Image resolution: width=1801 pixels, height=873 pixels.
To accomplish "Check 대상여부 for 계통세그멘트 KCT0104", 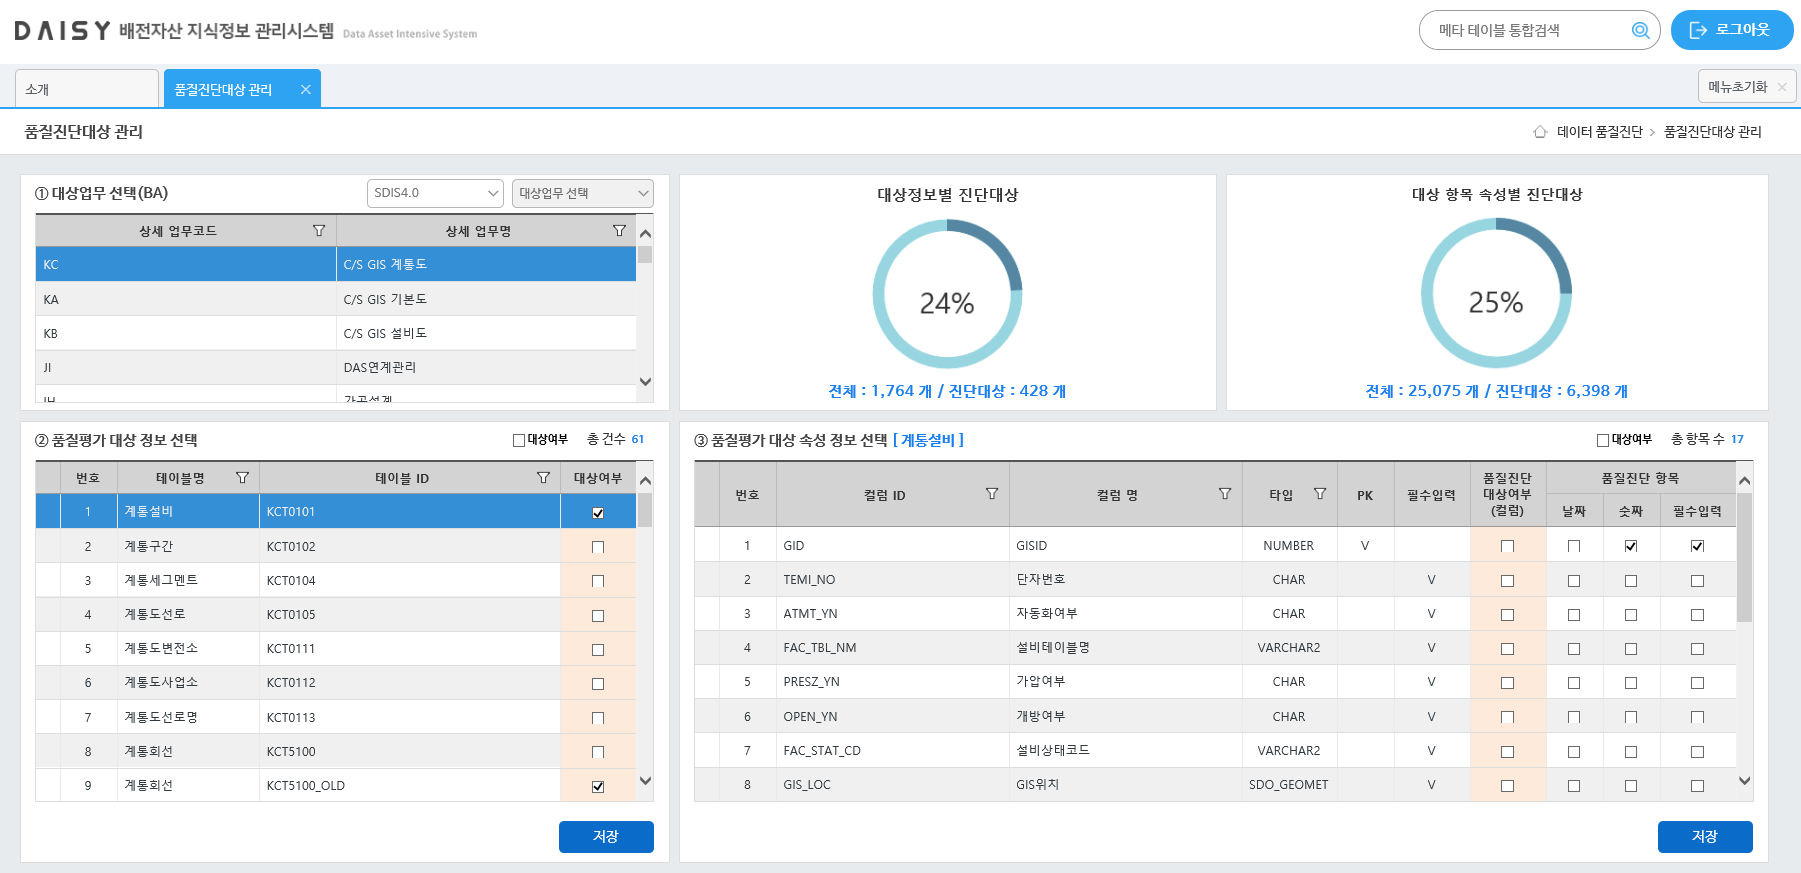I will (x=598, y=581).
